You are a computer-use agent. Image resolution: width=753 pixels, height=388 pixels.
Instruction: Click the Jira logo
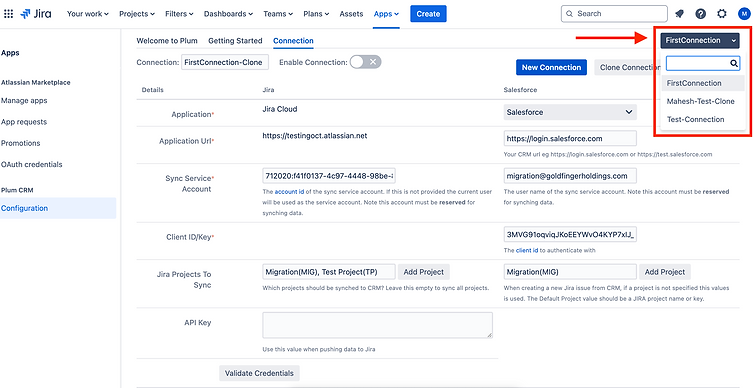coord(36,14)
